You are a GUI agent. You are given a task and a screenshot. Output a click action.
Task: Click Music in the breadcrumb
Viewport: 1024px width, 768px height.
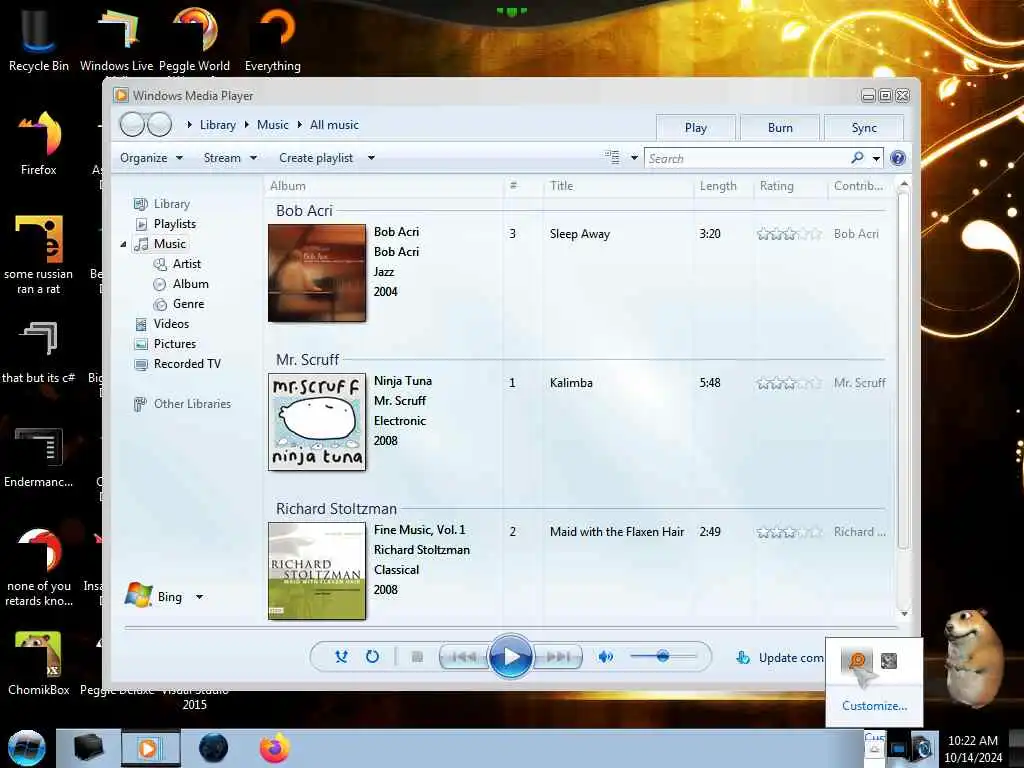(272, 125)
